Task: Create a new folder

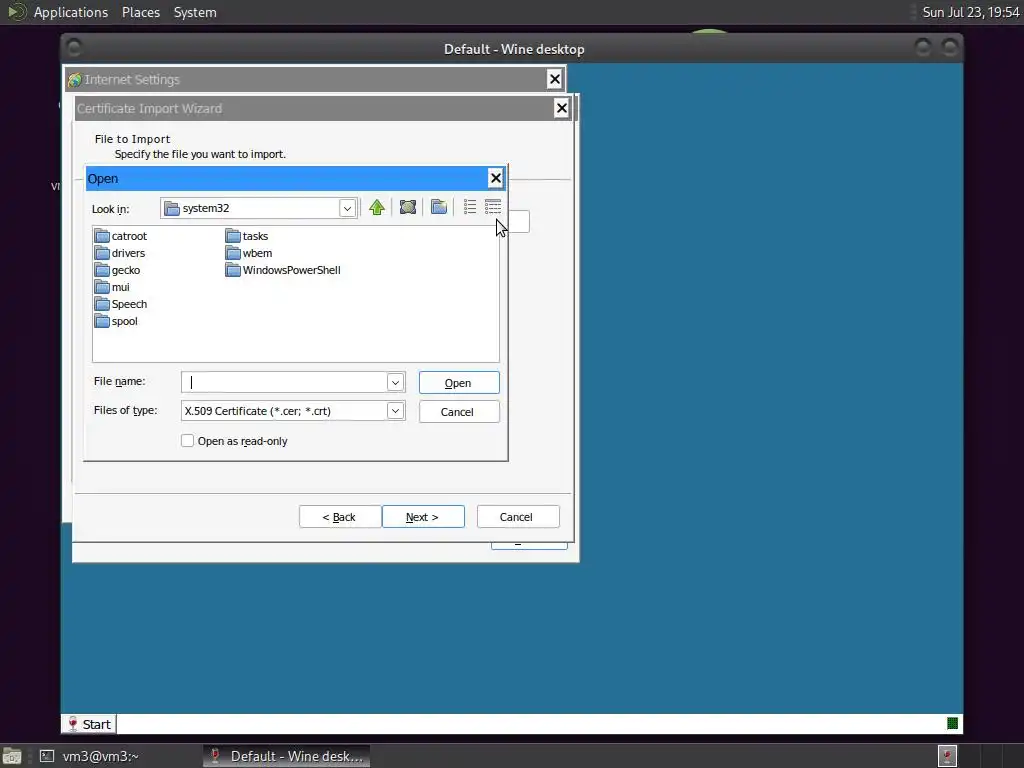Action: click(439, 208)
